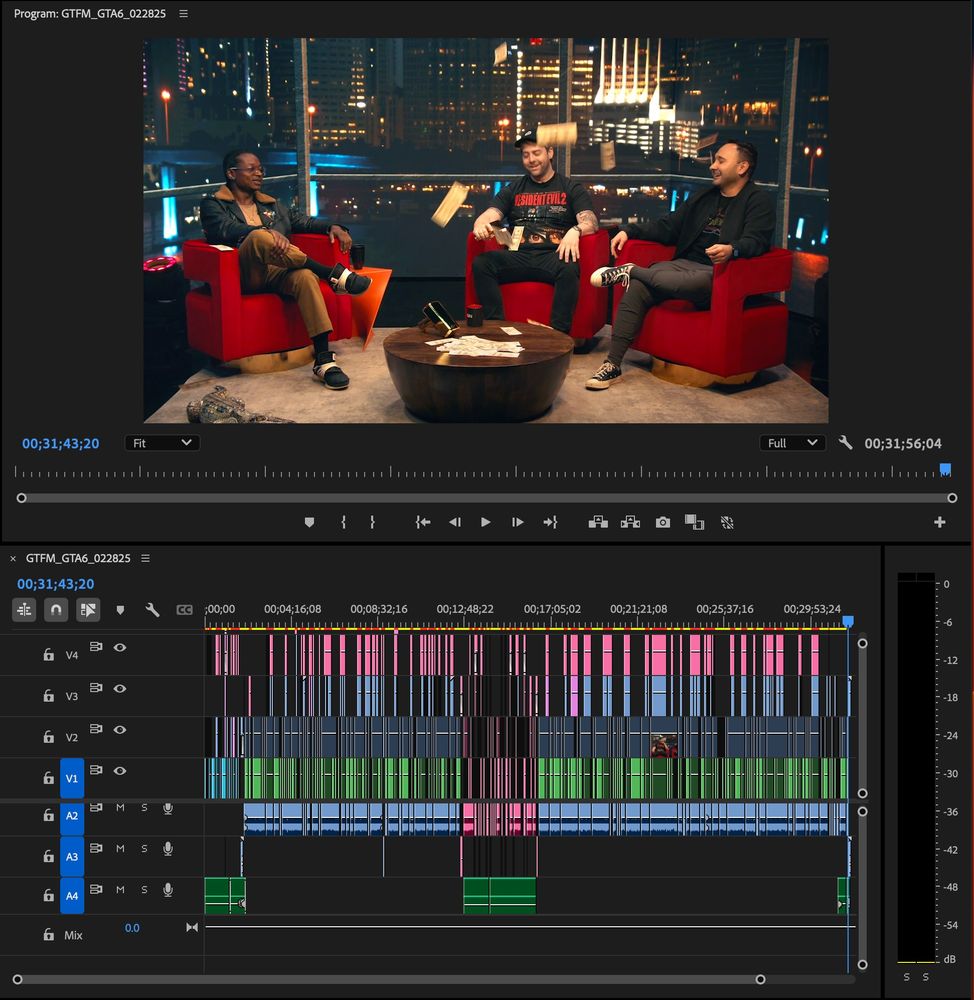The width and height of the screenshot is (974, 1000).
Task: Enable voice-over record on A3
Action: (168, 849)
